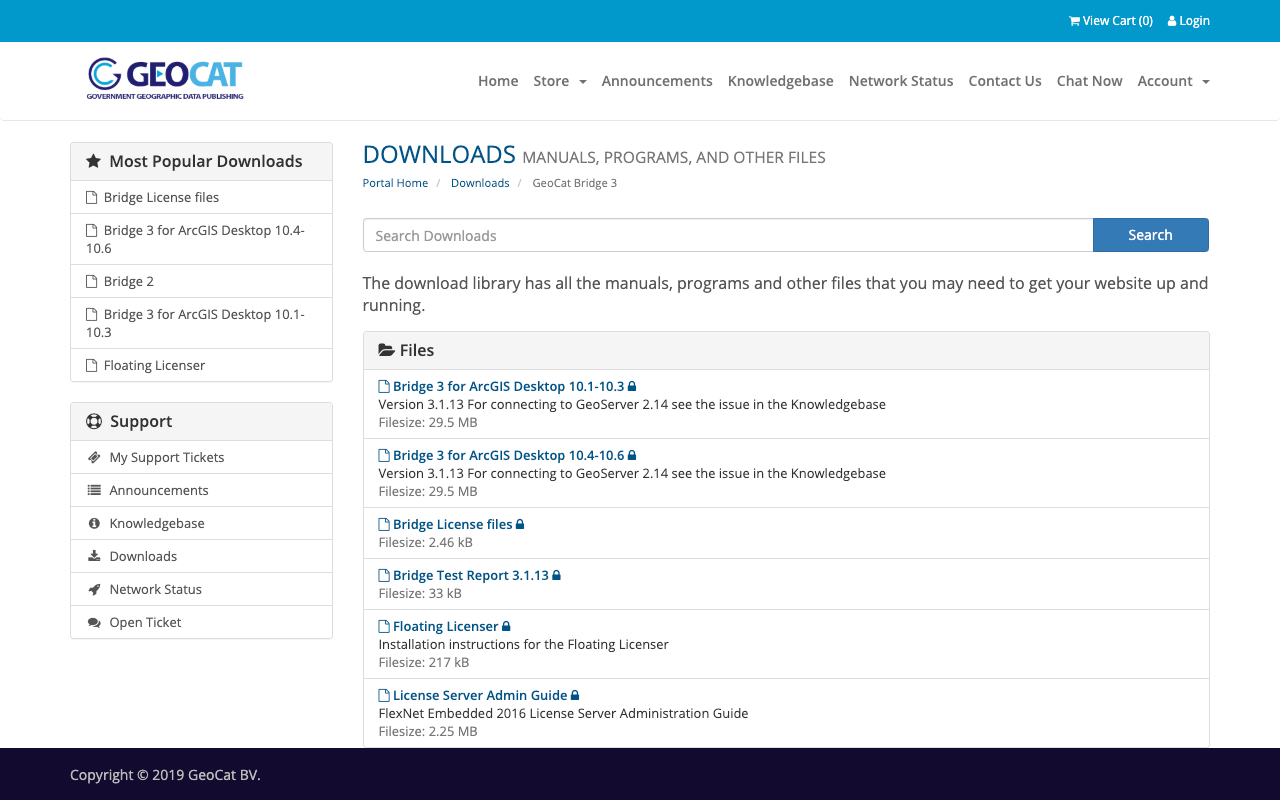The image size is (1280, 800).
Task: Click the Downloads breadcrumb link
Action: pyautogui.click(x=480, y=183)
